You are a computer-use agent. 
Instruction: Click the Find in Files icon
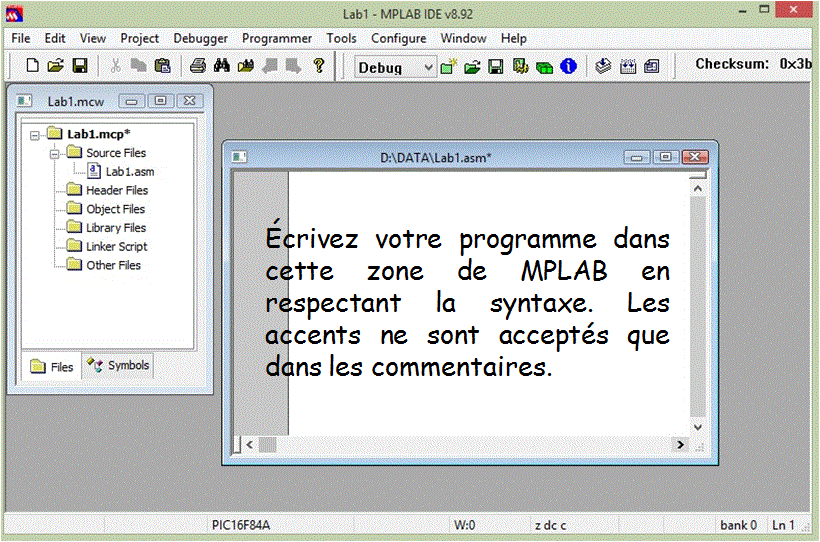pos(246,65)
